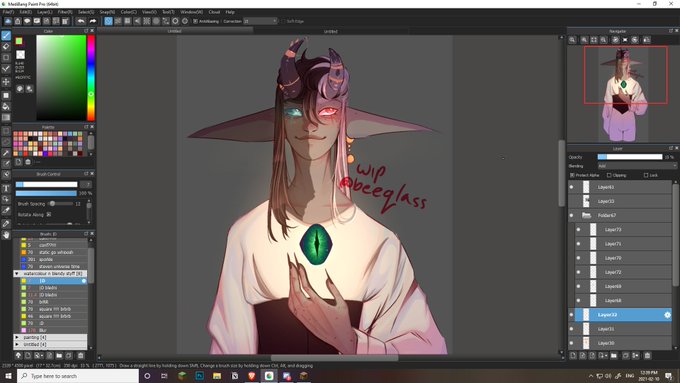Hide Layer31 visibility dot

[571, 329]
